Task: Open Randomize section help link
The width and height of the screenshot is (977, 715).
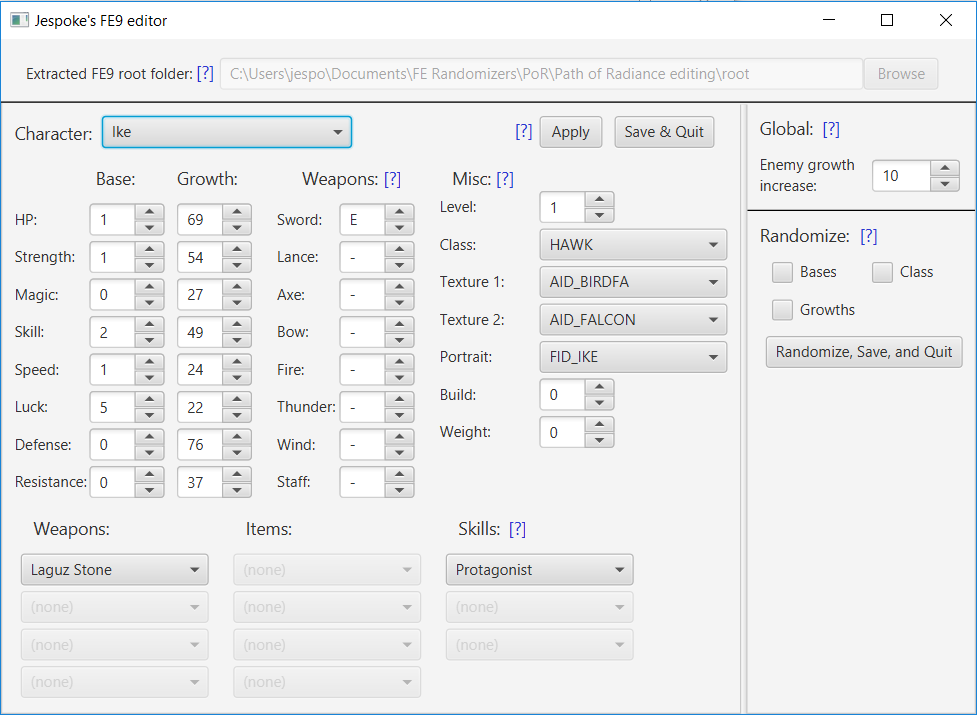Action: click(x=869, y=237)
